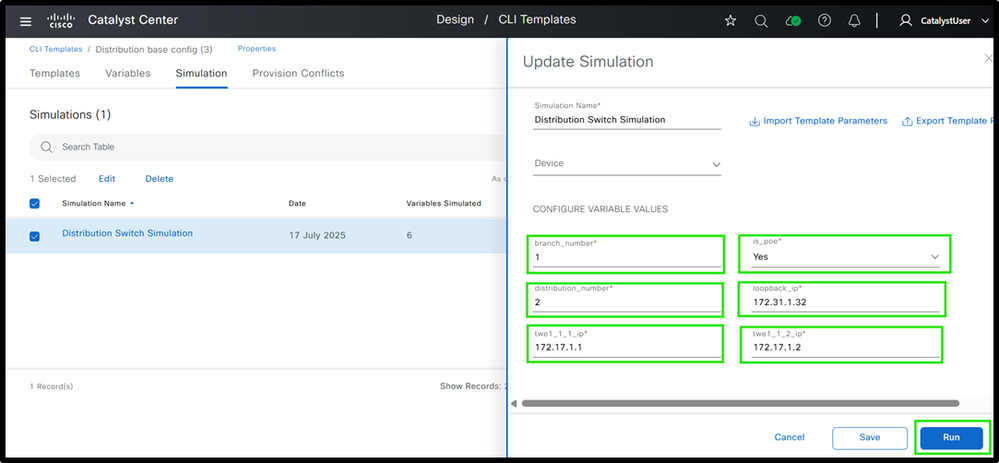Click the twe1_1_1_ip field
Viewport: 999px width, 463px height.
pyautogui.click(x=628, y=348)
